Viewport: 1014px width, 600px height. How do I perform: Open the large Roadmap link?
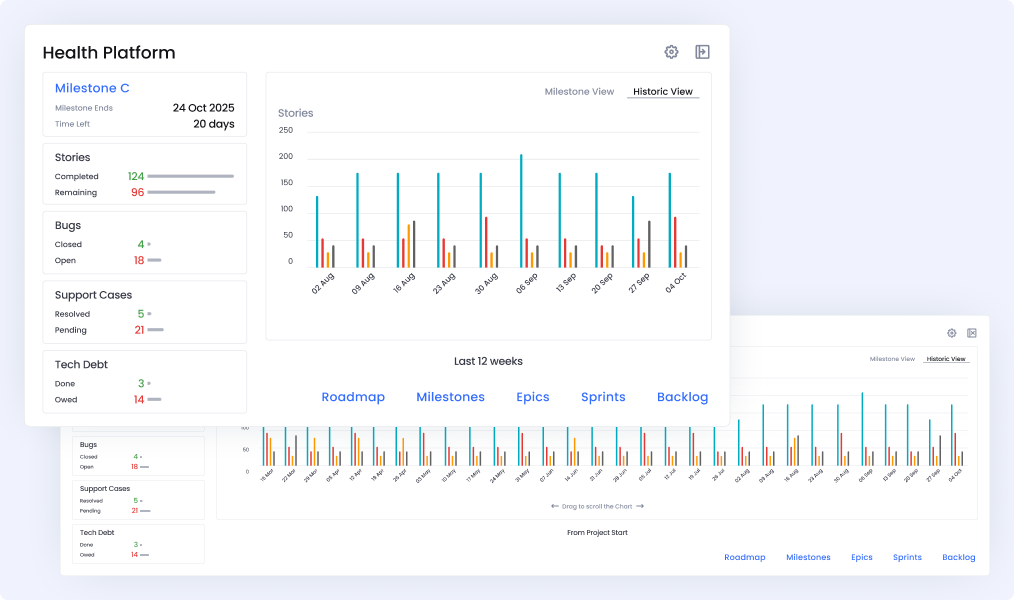point(353,397)
